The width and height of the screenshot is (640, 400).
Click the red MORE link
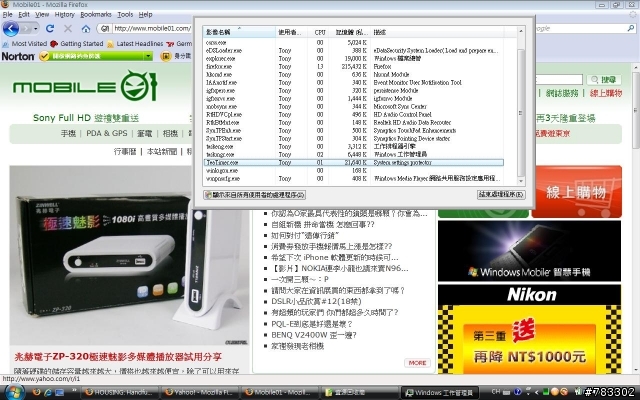(417, 363)
